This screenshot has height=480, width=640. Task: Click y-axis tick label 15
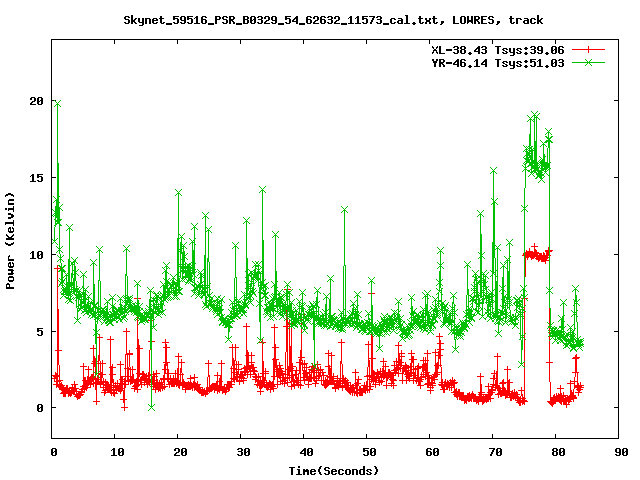[36, 178]
